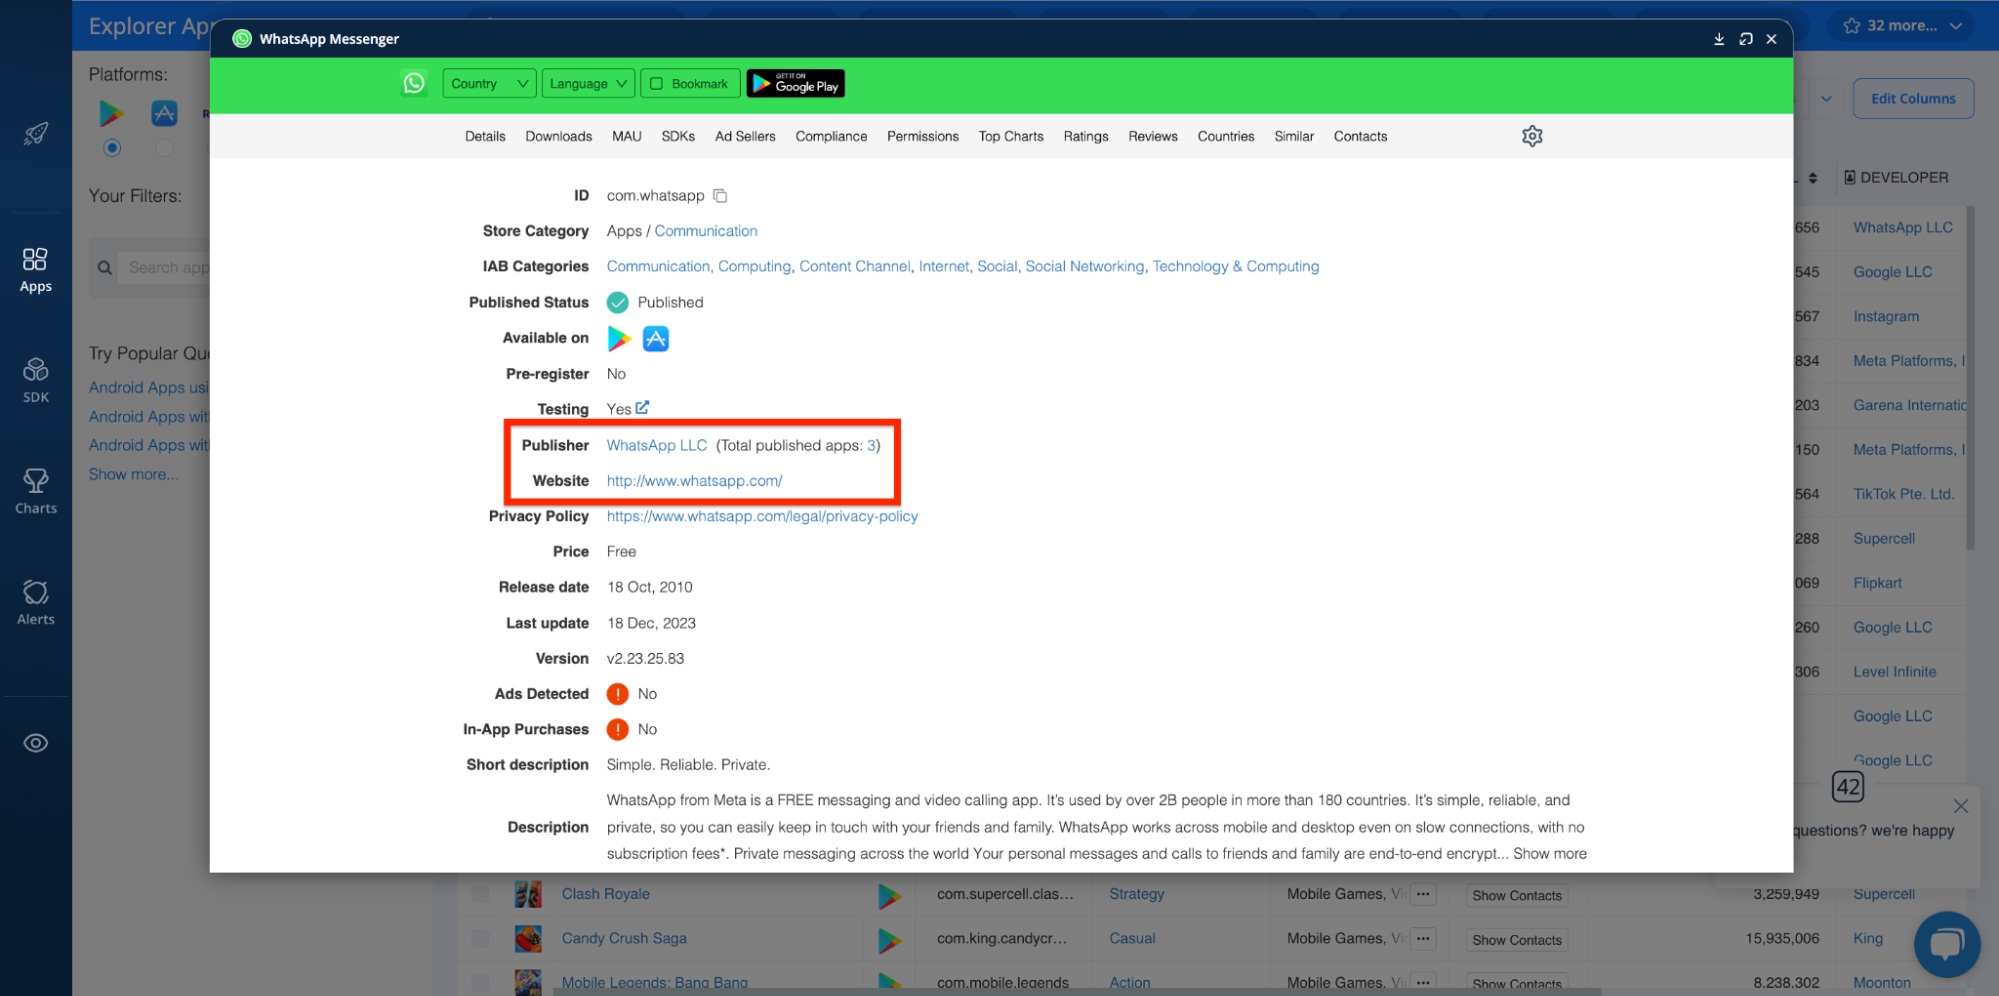Click the Google Play platform icon under Platforms
Image resolution: width=1999 pixels, height=996 pixels.
pyautogui.click(x=112, y=114)
